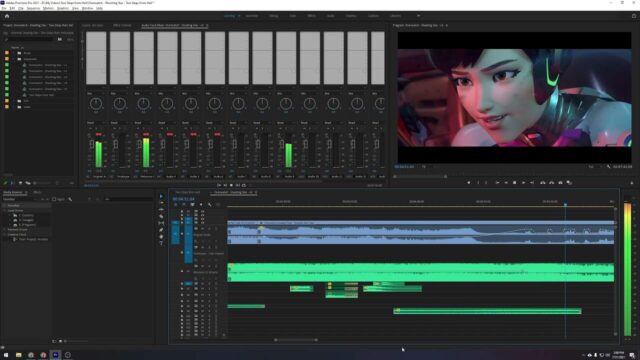Select the Slip tool
The image size is (640, 360).
click(x=161, y=223)
